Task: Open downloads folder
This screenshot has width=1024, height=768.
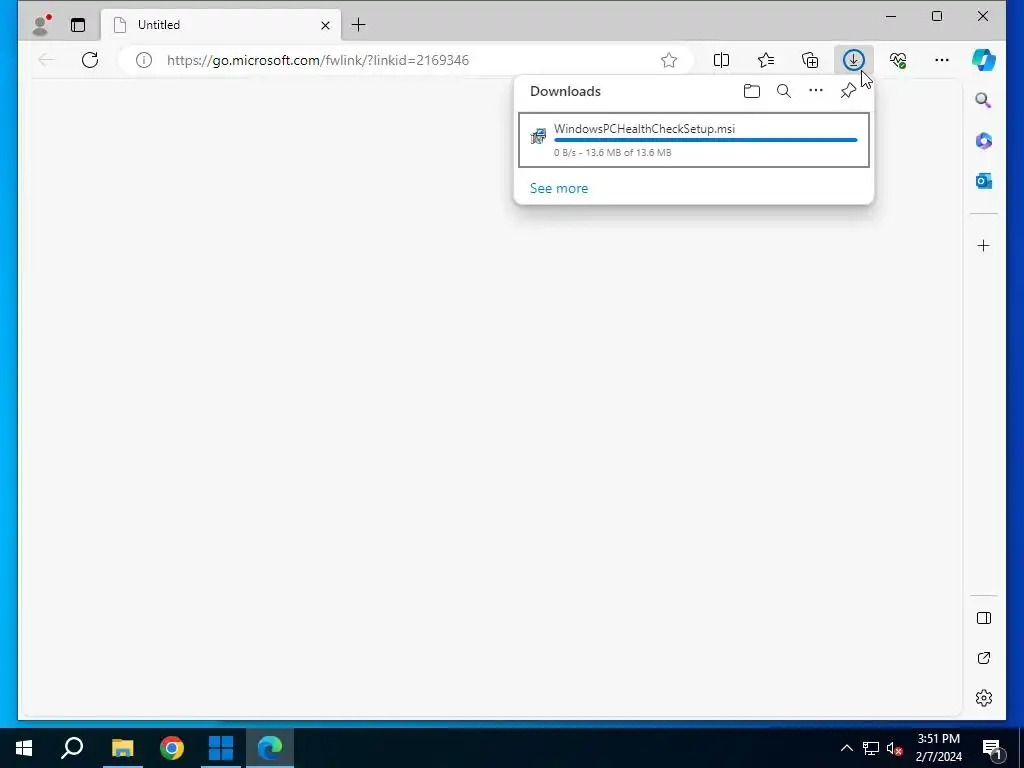Action: pyautogui.click(x=752, y=91)
